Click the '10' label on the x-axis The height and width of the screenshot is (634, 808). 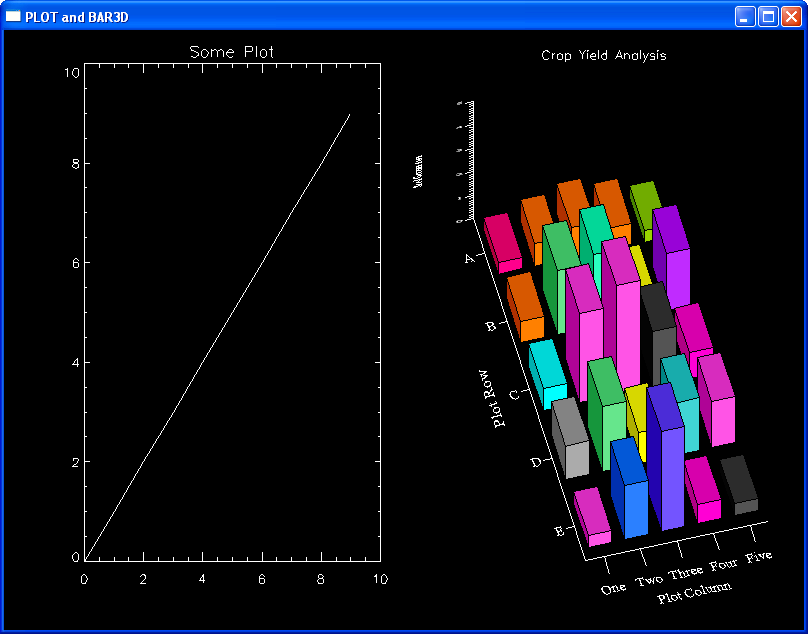pyautogui.click(x=379, y=579)
